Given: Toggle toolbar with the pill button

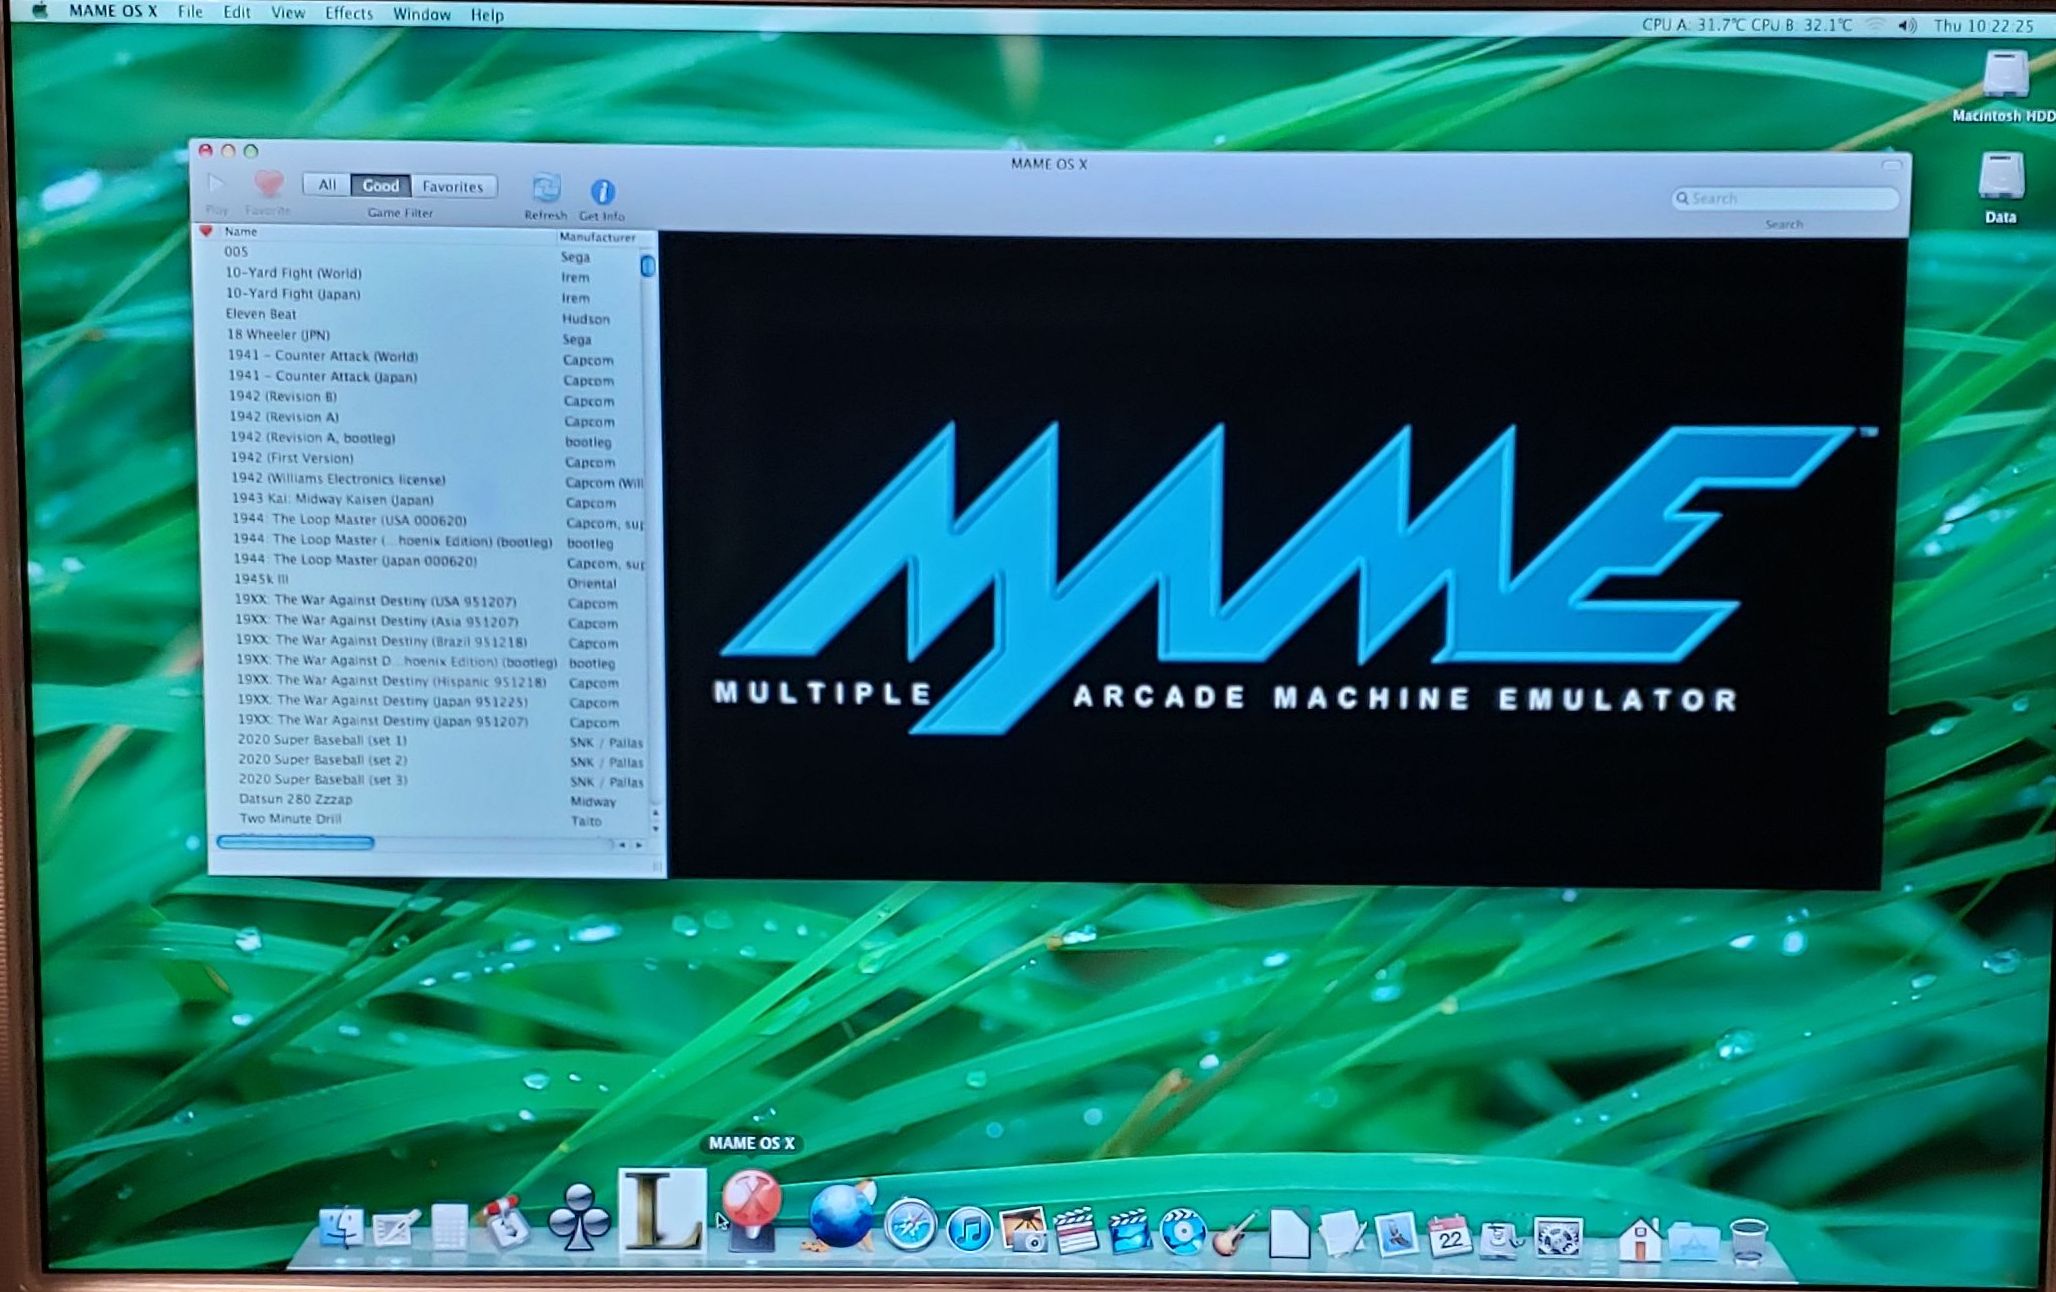Looking at the screenshot, I should [x=1891, y=165].
